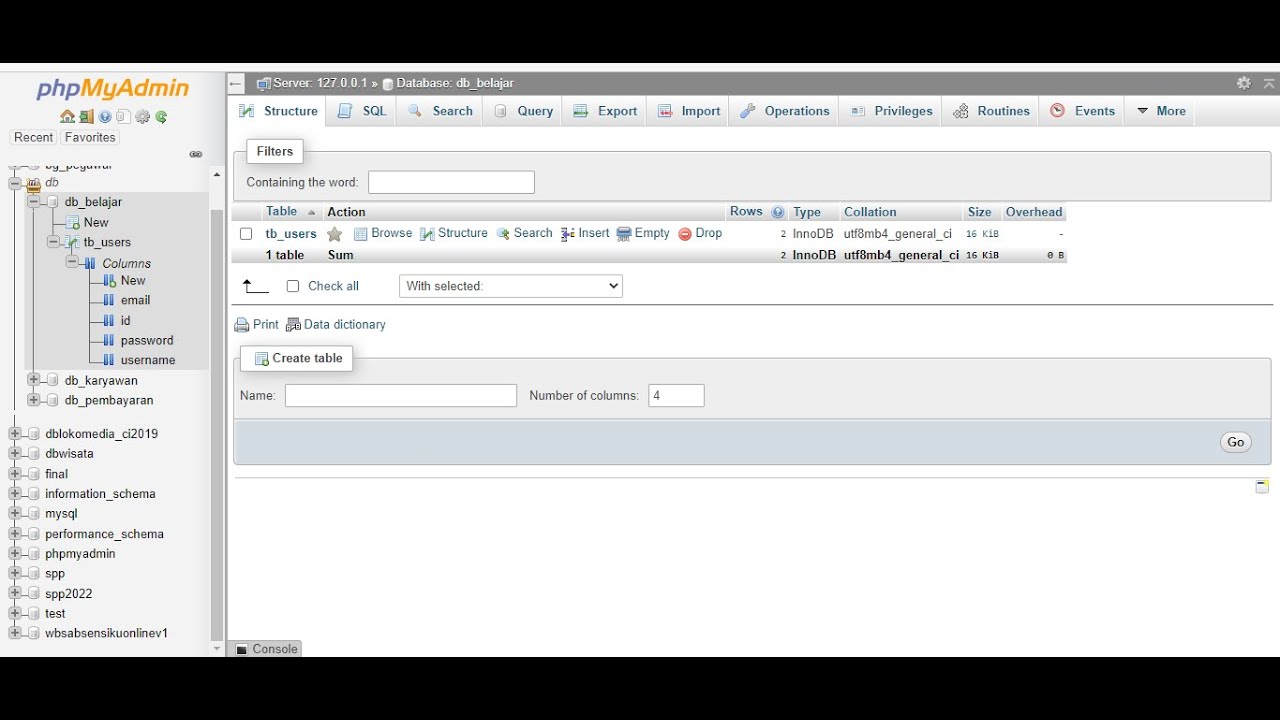The width and height of the screenshot is (1280, 720).
Task: Open the With selected dropdown
Action: coord(511,286)
